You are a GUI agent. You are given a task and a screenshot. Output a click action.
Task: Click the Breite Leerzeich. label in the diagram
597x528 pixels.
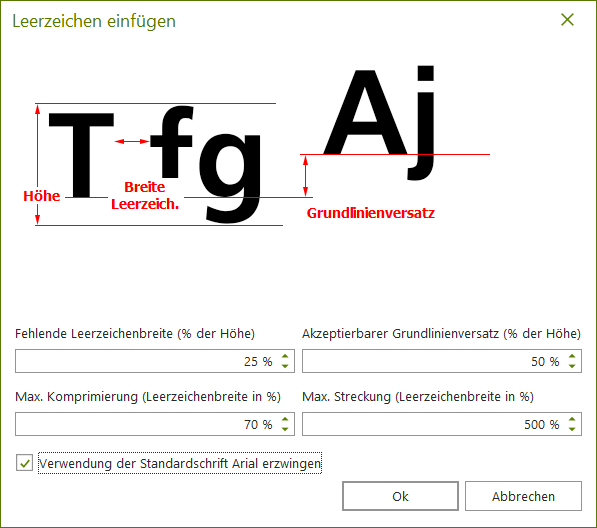(145, 195)
